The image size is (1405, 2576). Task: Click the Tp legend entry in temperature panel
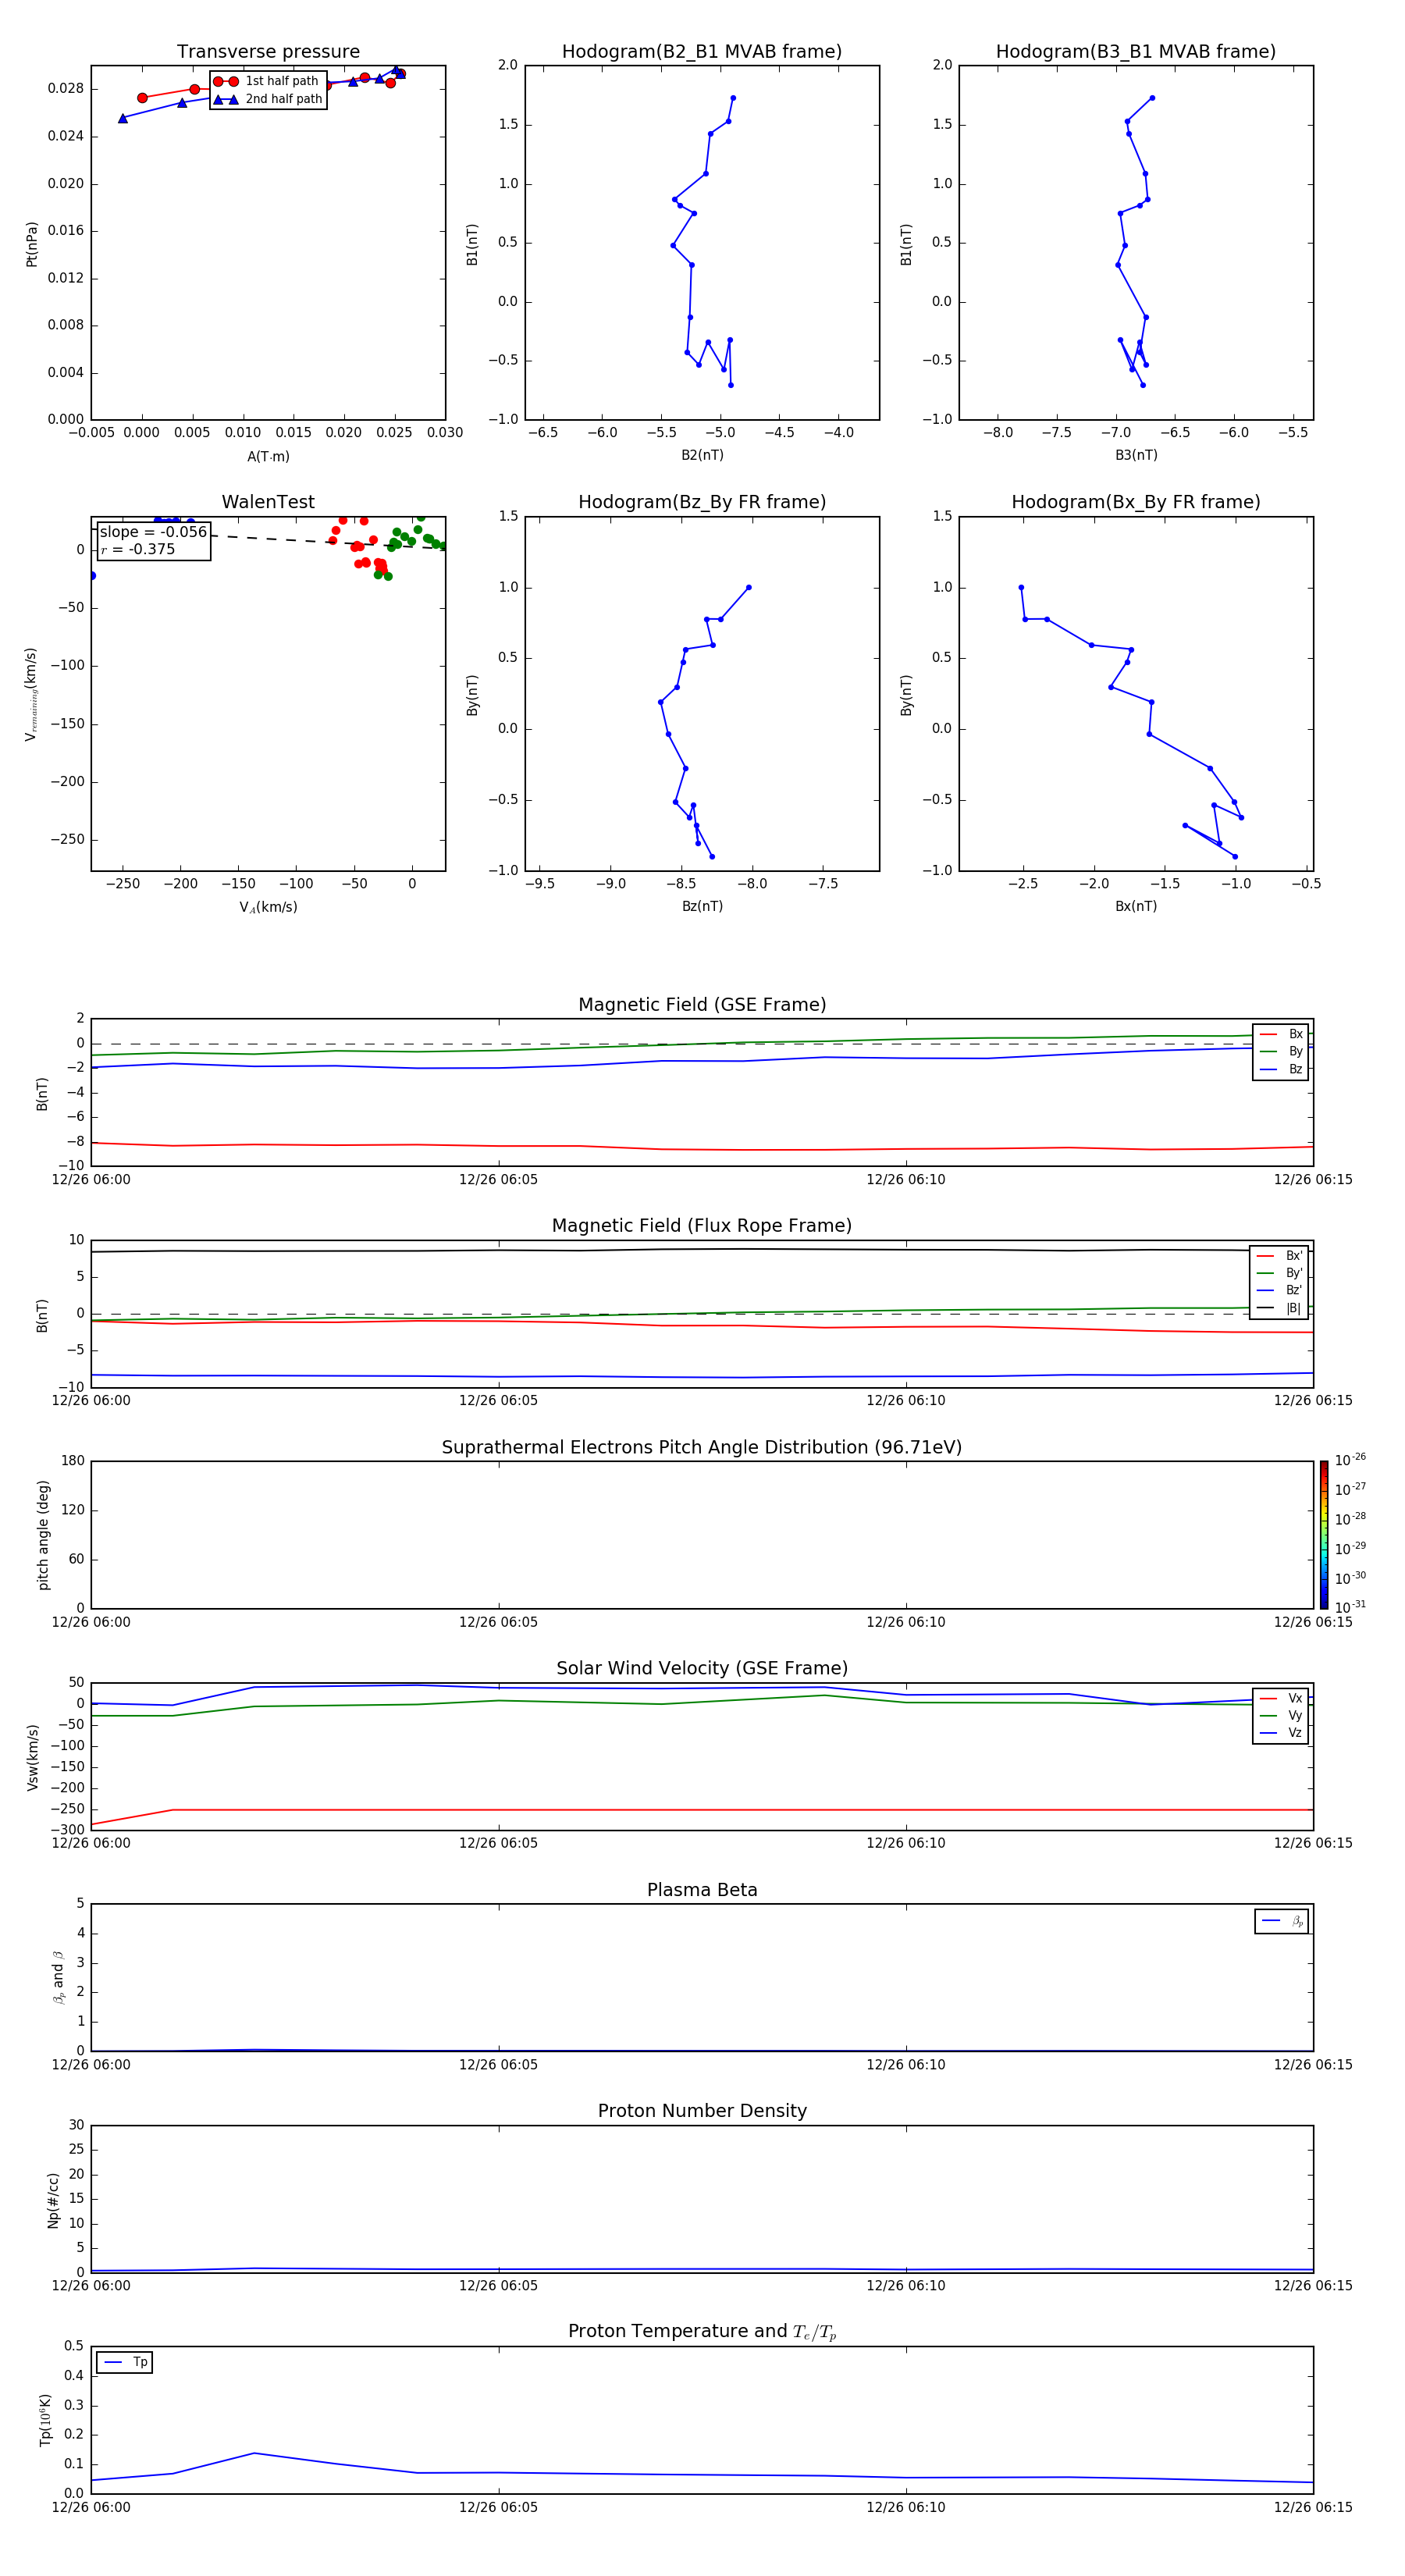[125, 2362]
